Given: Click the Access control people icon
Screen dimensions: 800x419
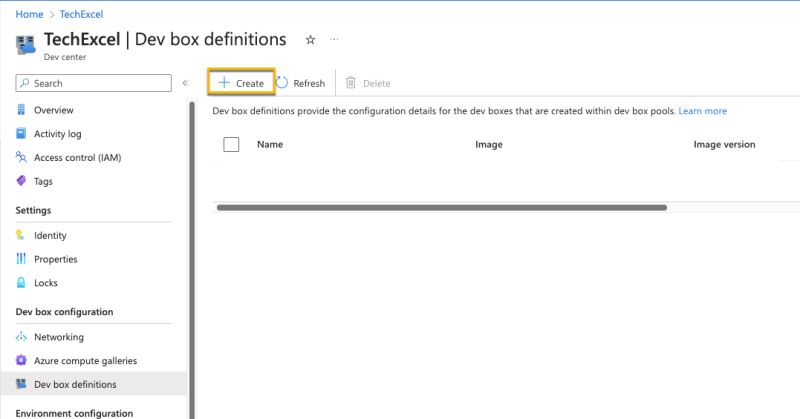Looking at the screenshot, I should (x=21, y=157).
